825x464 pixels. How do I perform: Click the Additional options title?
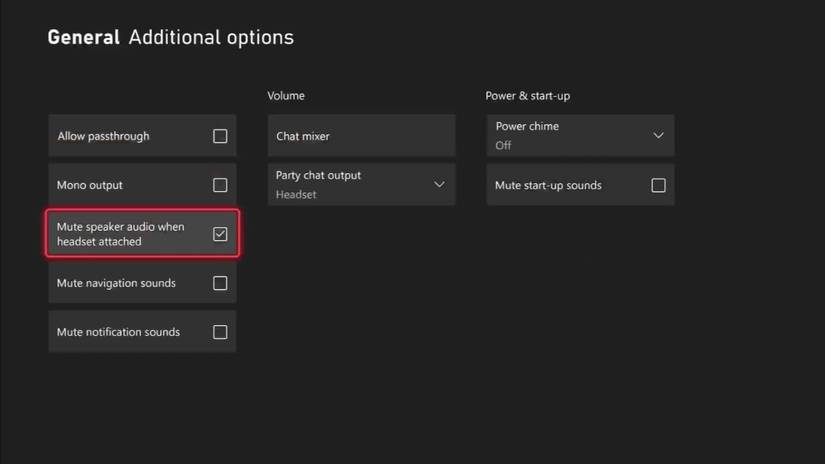point(211,38)
